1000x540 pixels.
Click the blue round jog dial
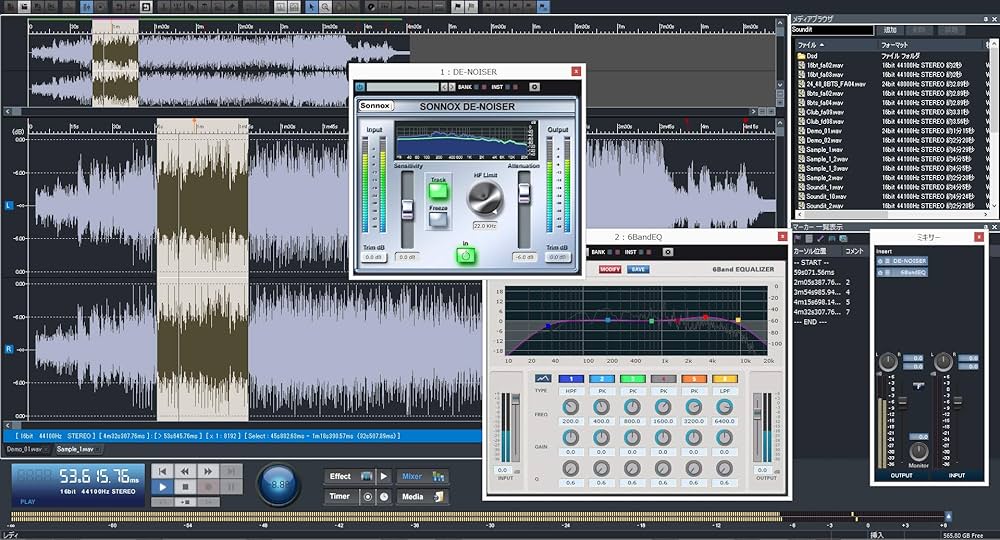pos(279,485)
